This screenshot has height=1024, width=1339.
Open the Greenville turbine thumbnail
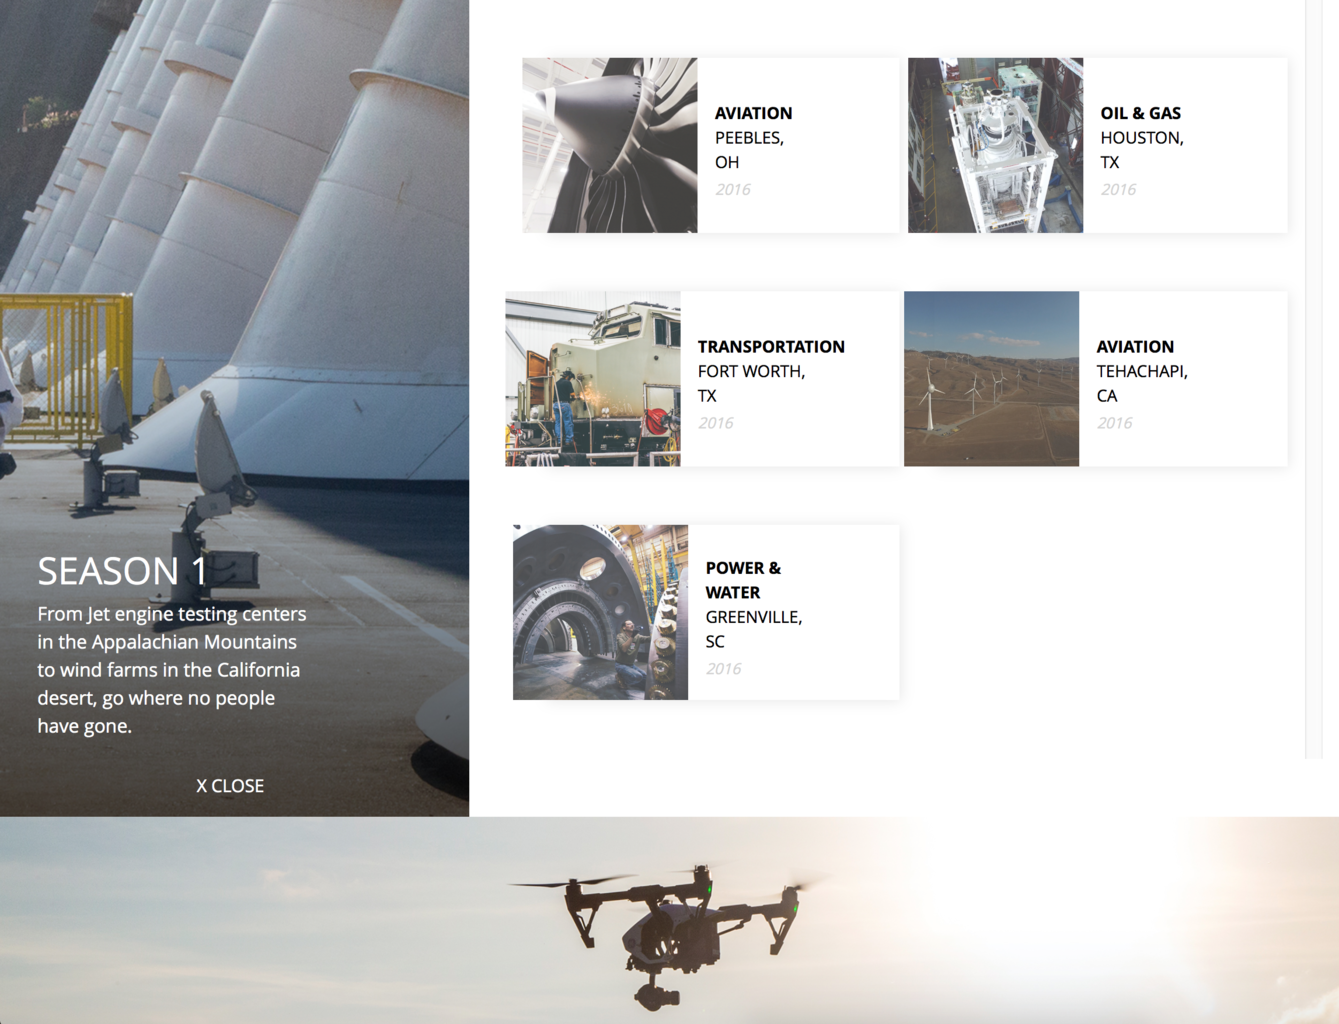[600, 612]
